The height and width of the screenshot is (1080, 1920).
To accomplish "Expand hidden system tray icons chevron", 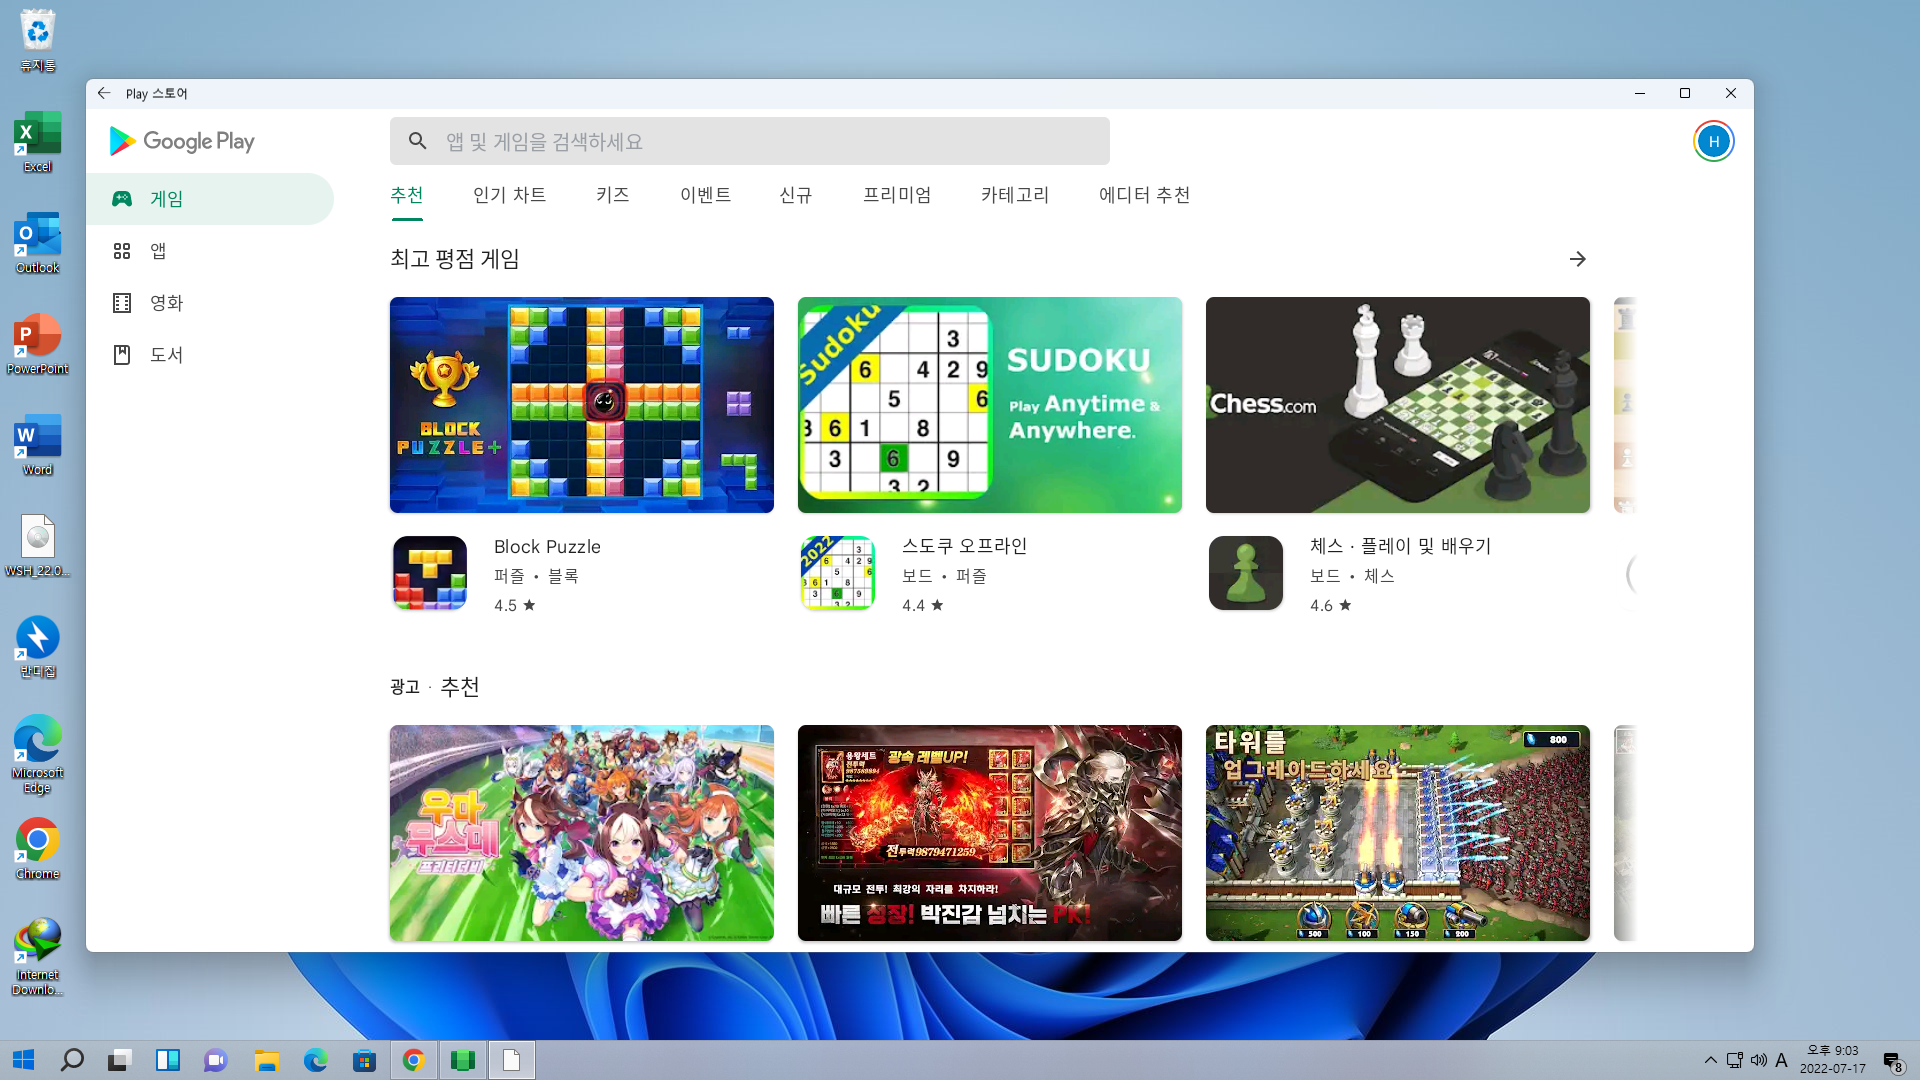I will (x=1711, y=1060).
